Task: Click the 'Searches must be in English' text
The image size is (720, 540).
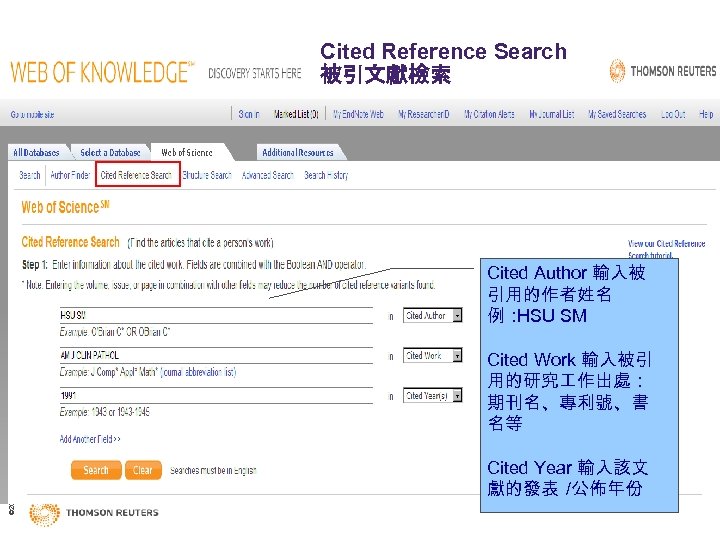Action: [213, 471]
